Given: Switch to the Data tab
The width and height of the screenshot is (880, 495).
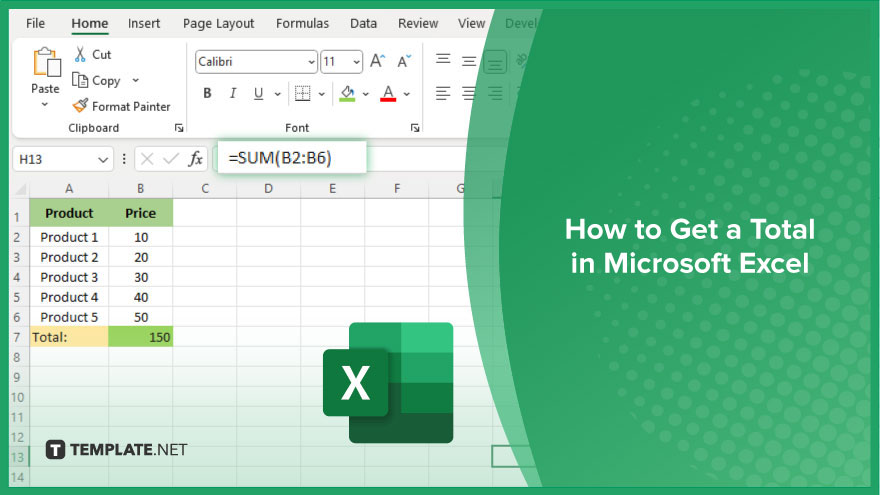Looking at the screenshot, I should tap(364, 24).
